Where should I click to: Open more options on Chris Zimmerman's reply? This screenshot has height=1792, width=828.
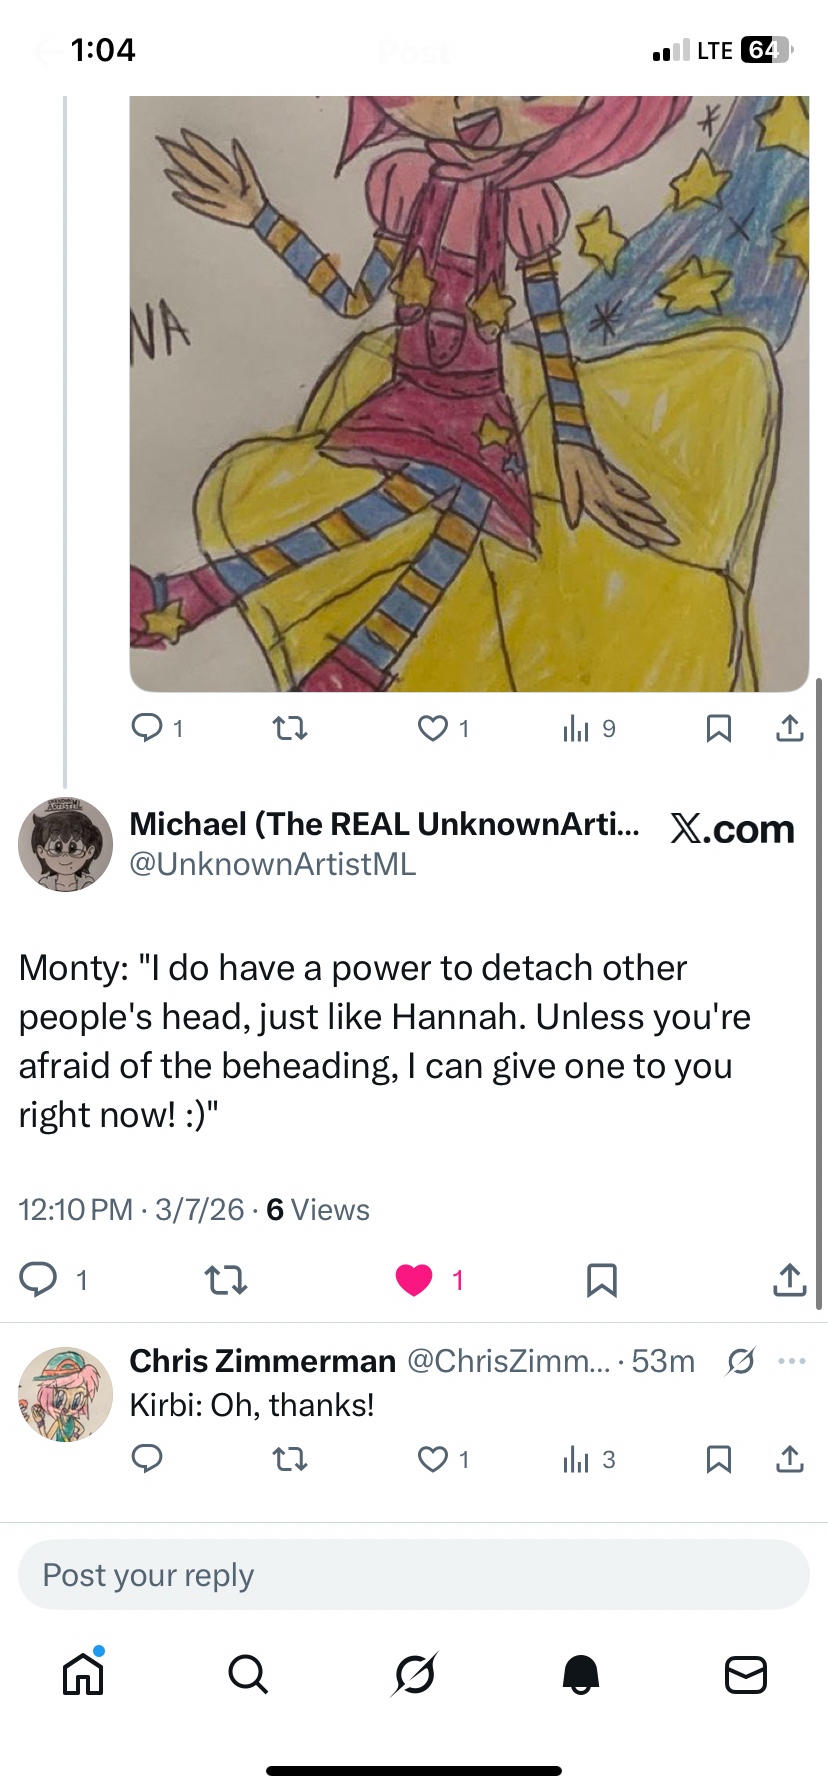click(x=791, y=1361)
